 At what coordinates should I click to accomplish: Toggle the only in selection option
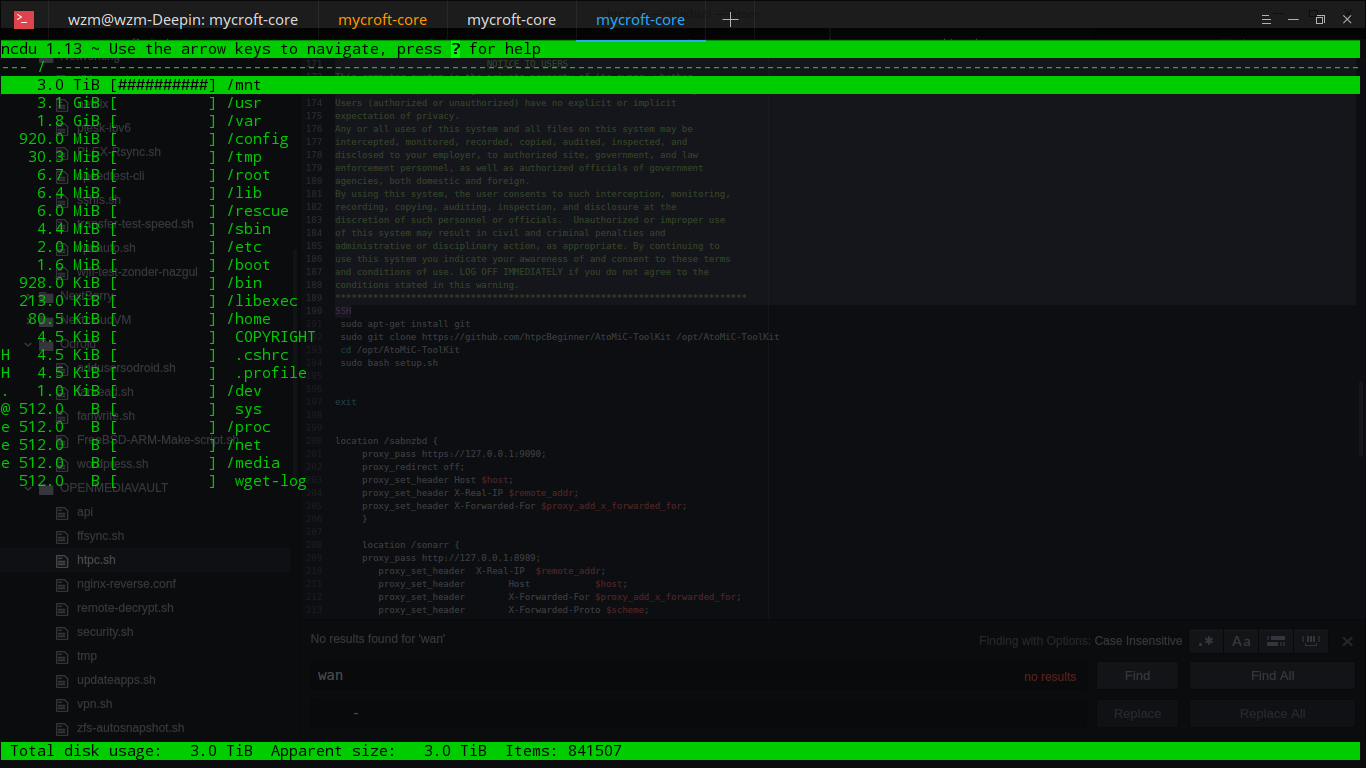click(x=1274, y=641)
